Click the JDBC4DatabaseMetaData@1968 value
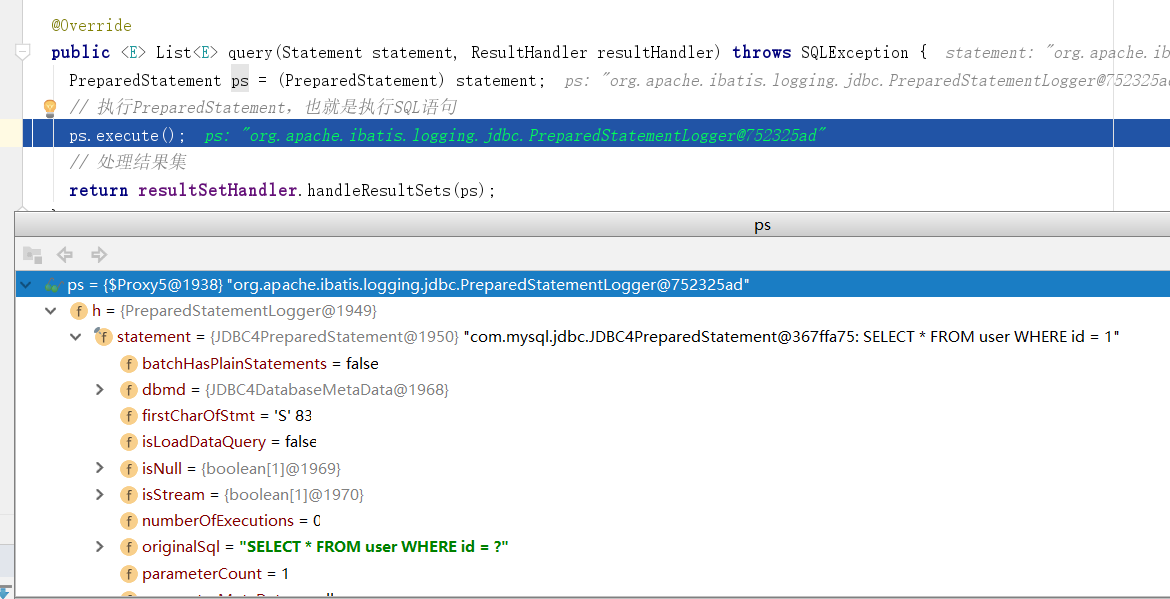Screen dimensions: 1170x599 [x=327, y=389]
